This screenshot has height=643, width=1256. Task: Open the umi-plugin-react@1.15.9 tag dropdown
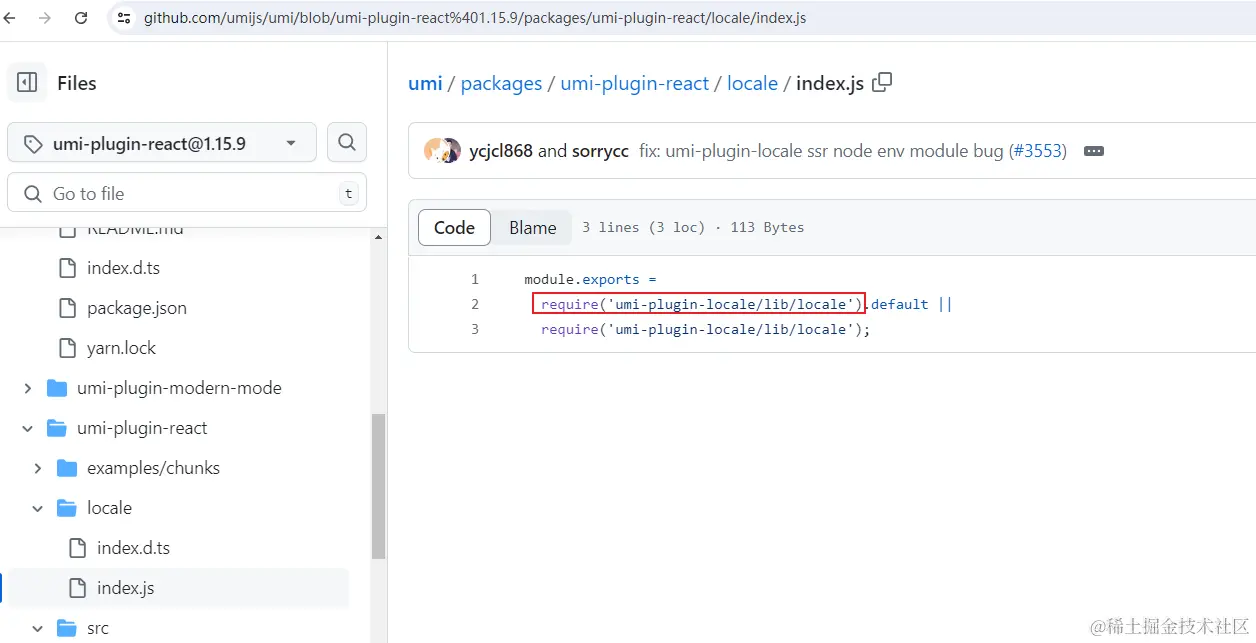(162, 143)
